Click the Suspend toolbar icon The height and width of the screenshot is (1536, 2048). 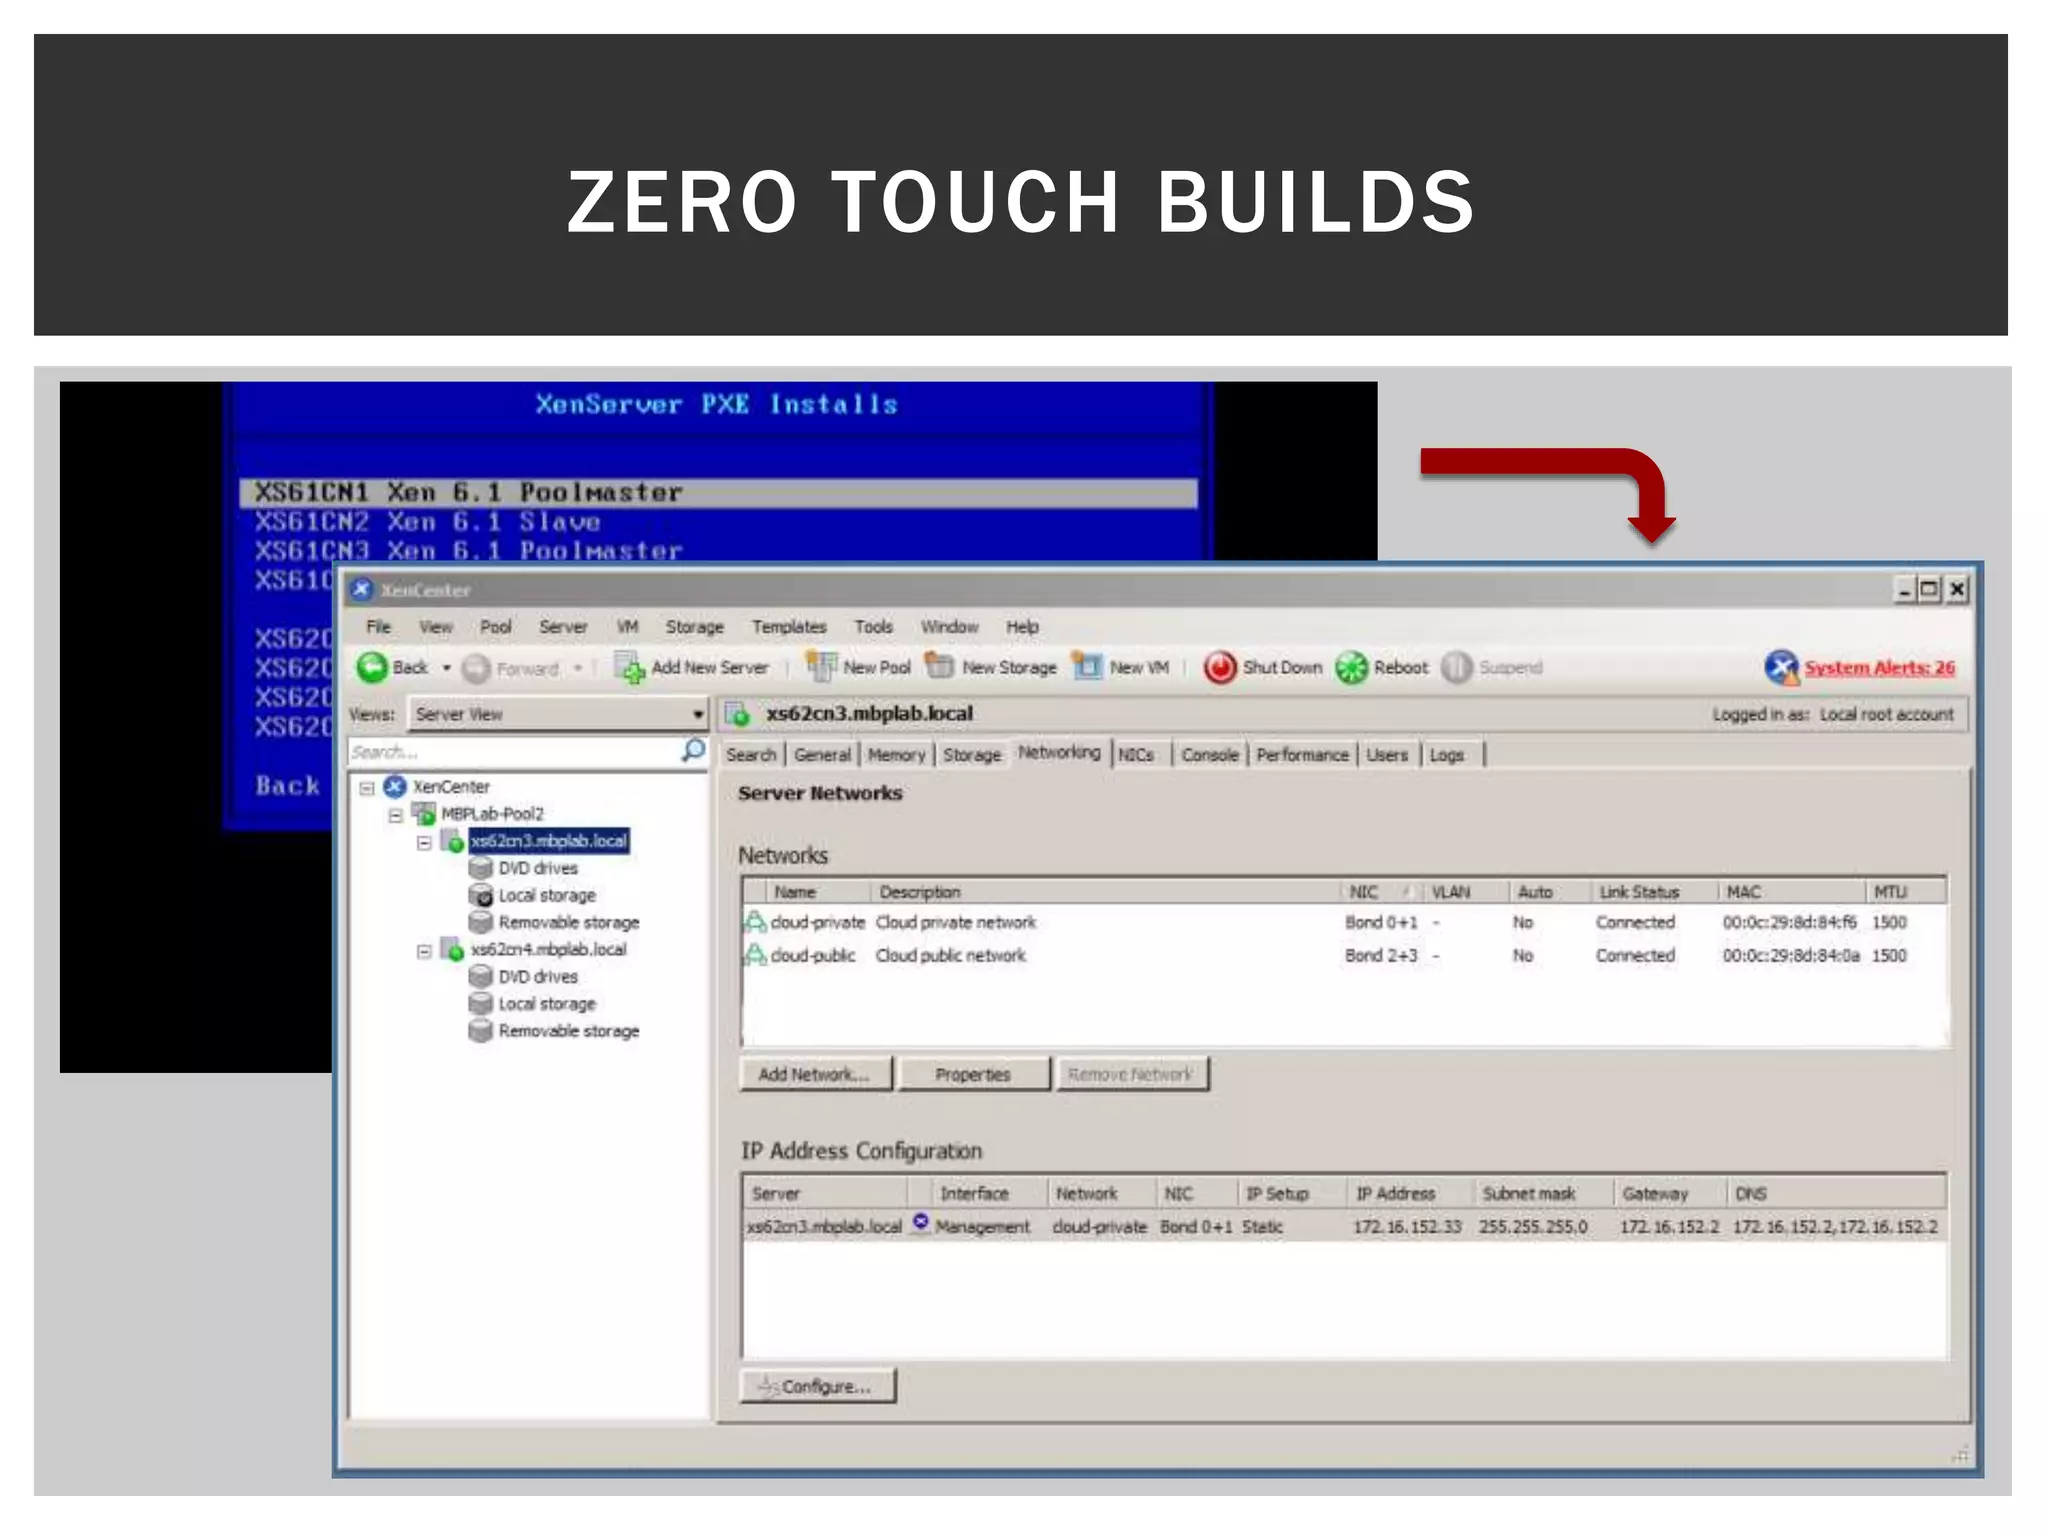point(1456,668)
